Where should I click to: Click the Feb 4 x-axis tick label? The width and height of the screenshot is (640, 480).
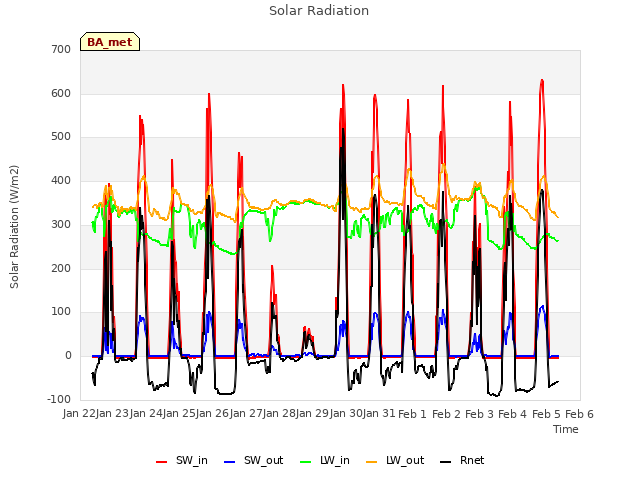pos(513,414)
